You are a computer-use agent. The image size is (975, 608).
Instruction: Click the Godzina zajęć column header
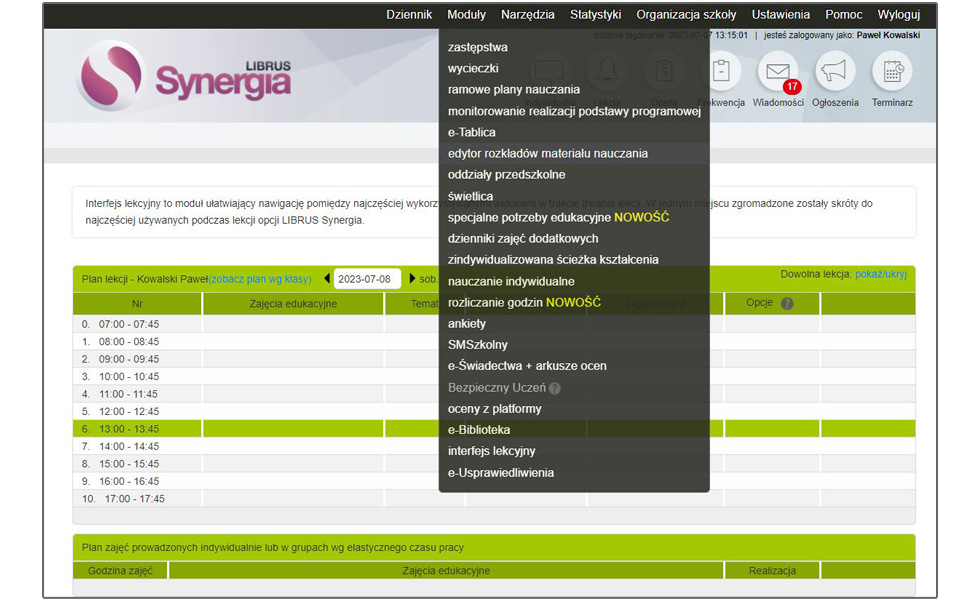pos(120,570)
